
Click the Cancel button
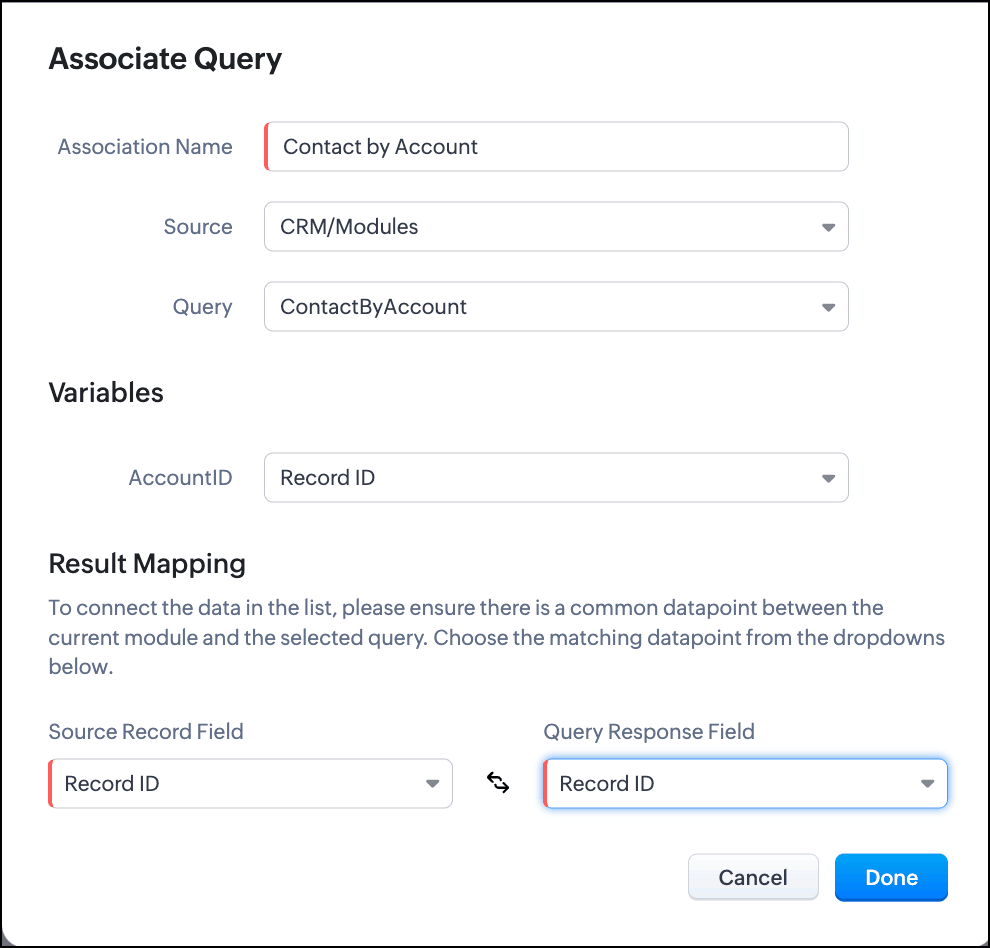[x=753, y=877]
